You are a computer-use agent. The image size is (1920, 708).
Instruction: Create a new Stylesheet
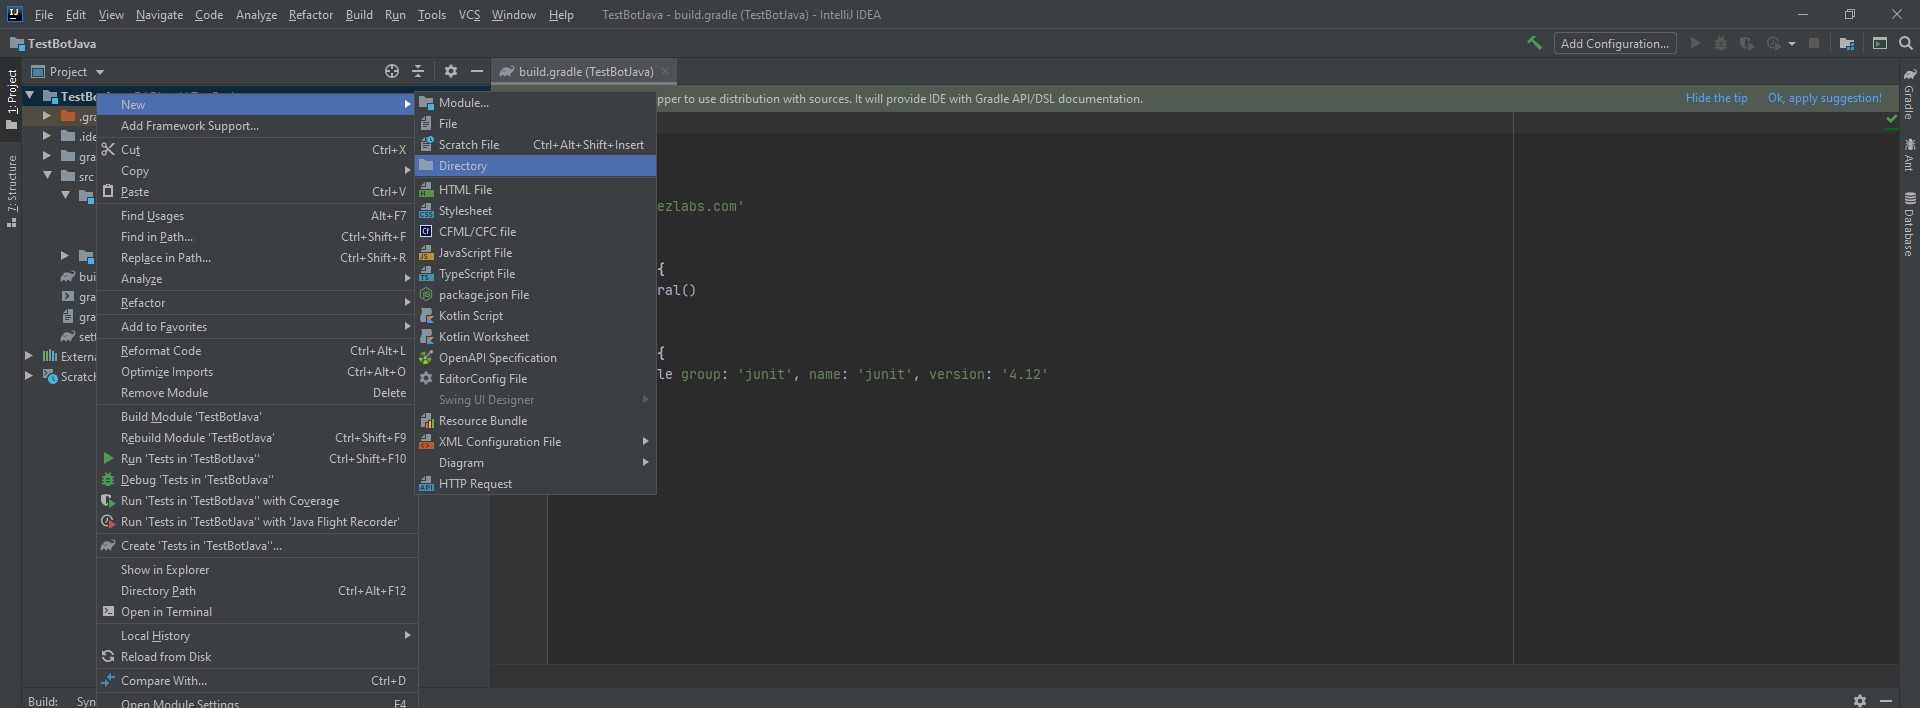(536, 210)
